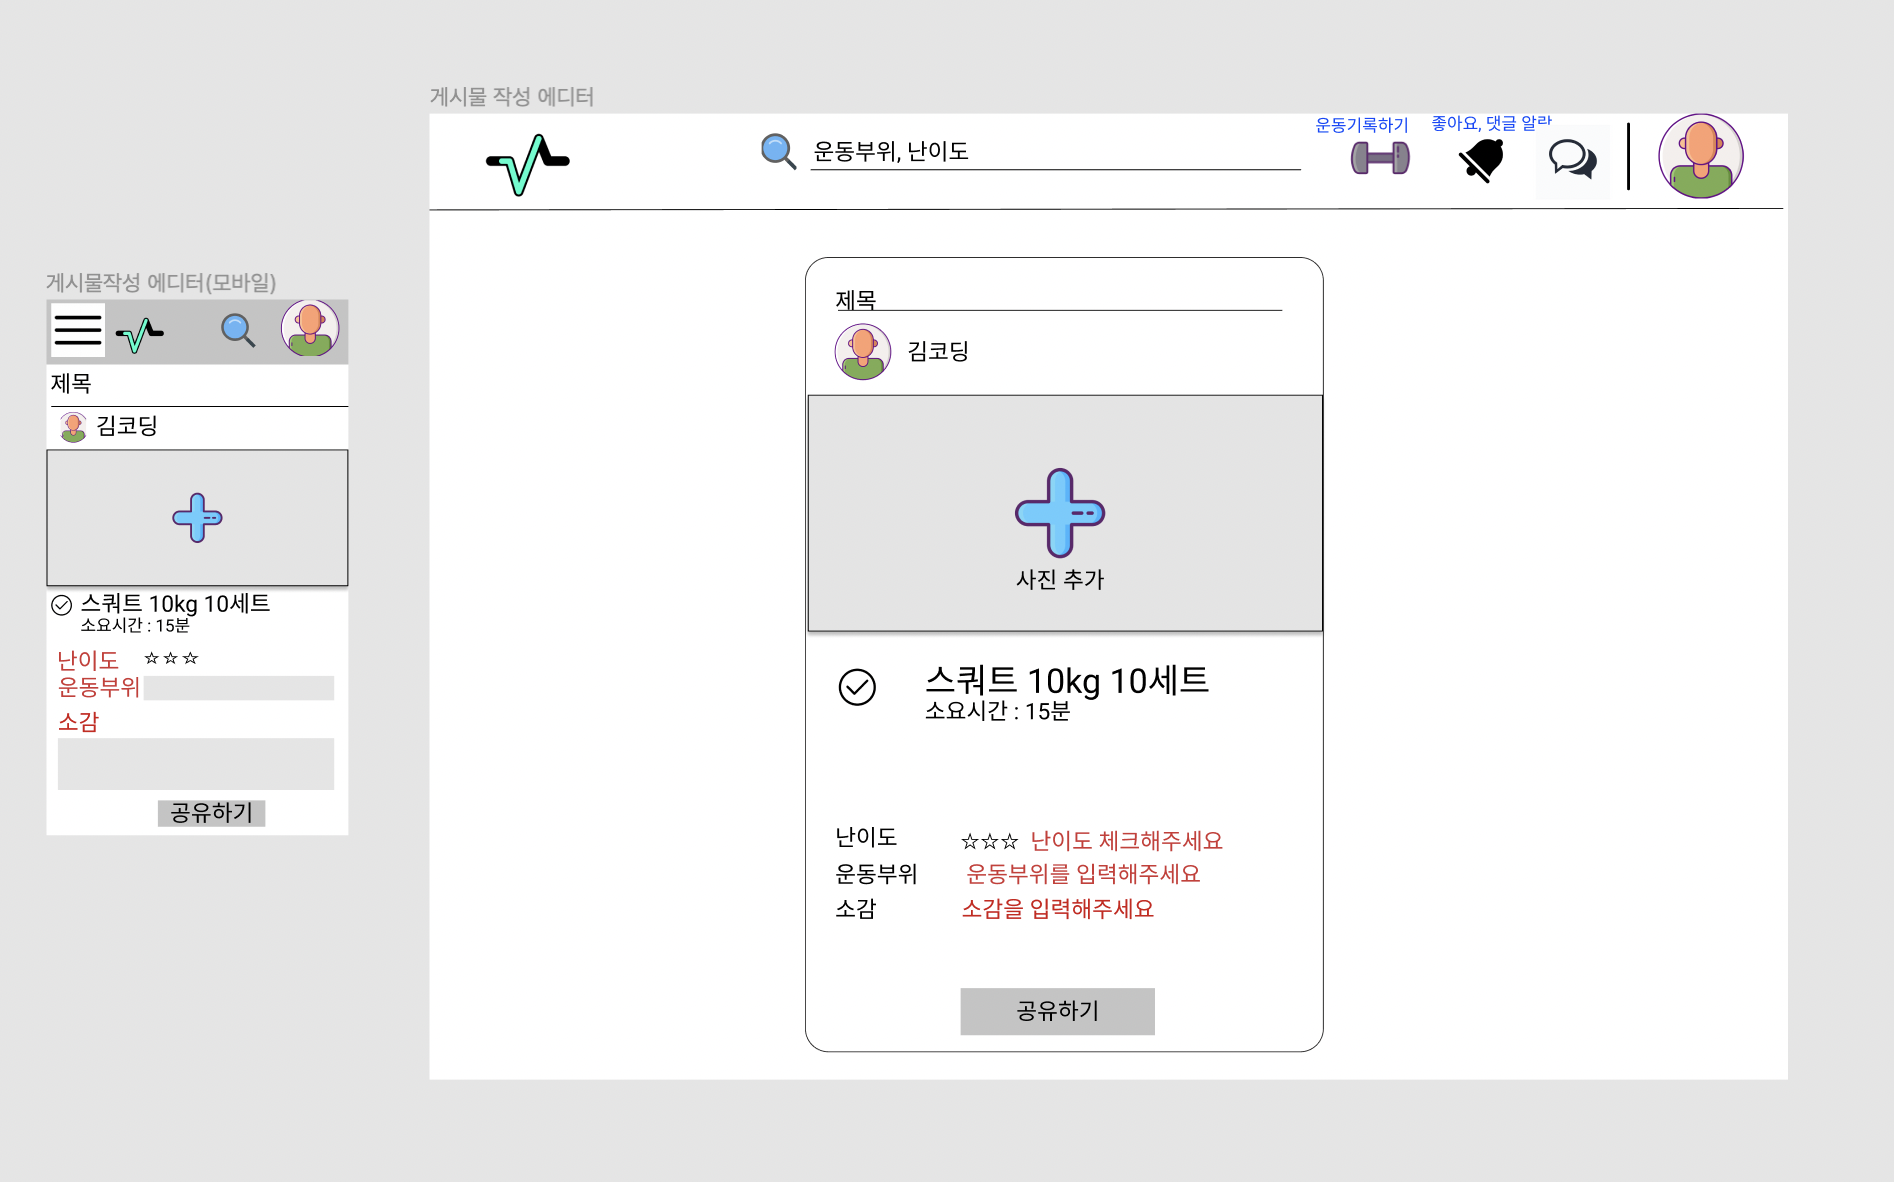Screen dimensions: 1894x1182
Task: Select the 운동기록하기 menu label
Action: 1360,125
